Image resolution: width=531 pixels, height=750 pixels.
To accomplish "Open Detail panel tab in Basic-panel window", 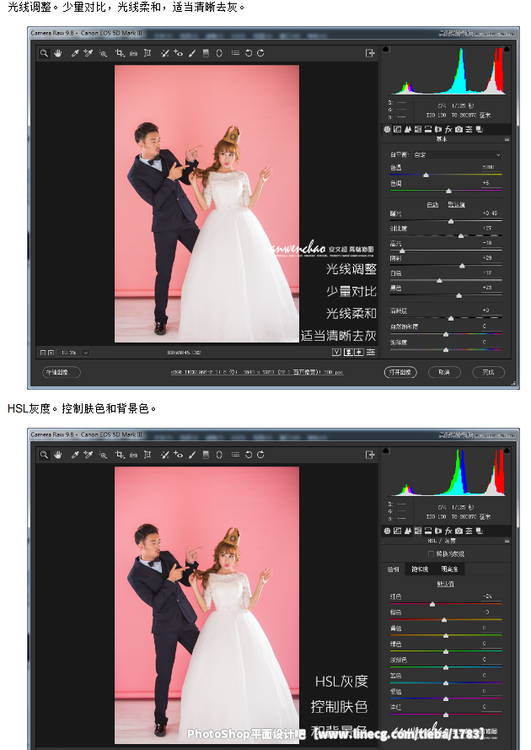I will 408,129.
